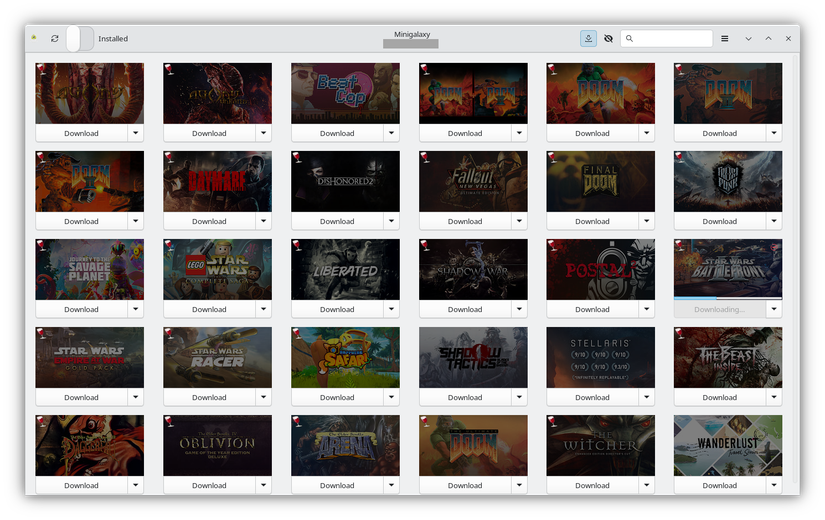The image size is (825, 520).
Task: Download Postal
Action: (x=592, y=309)
